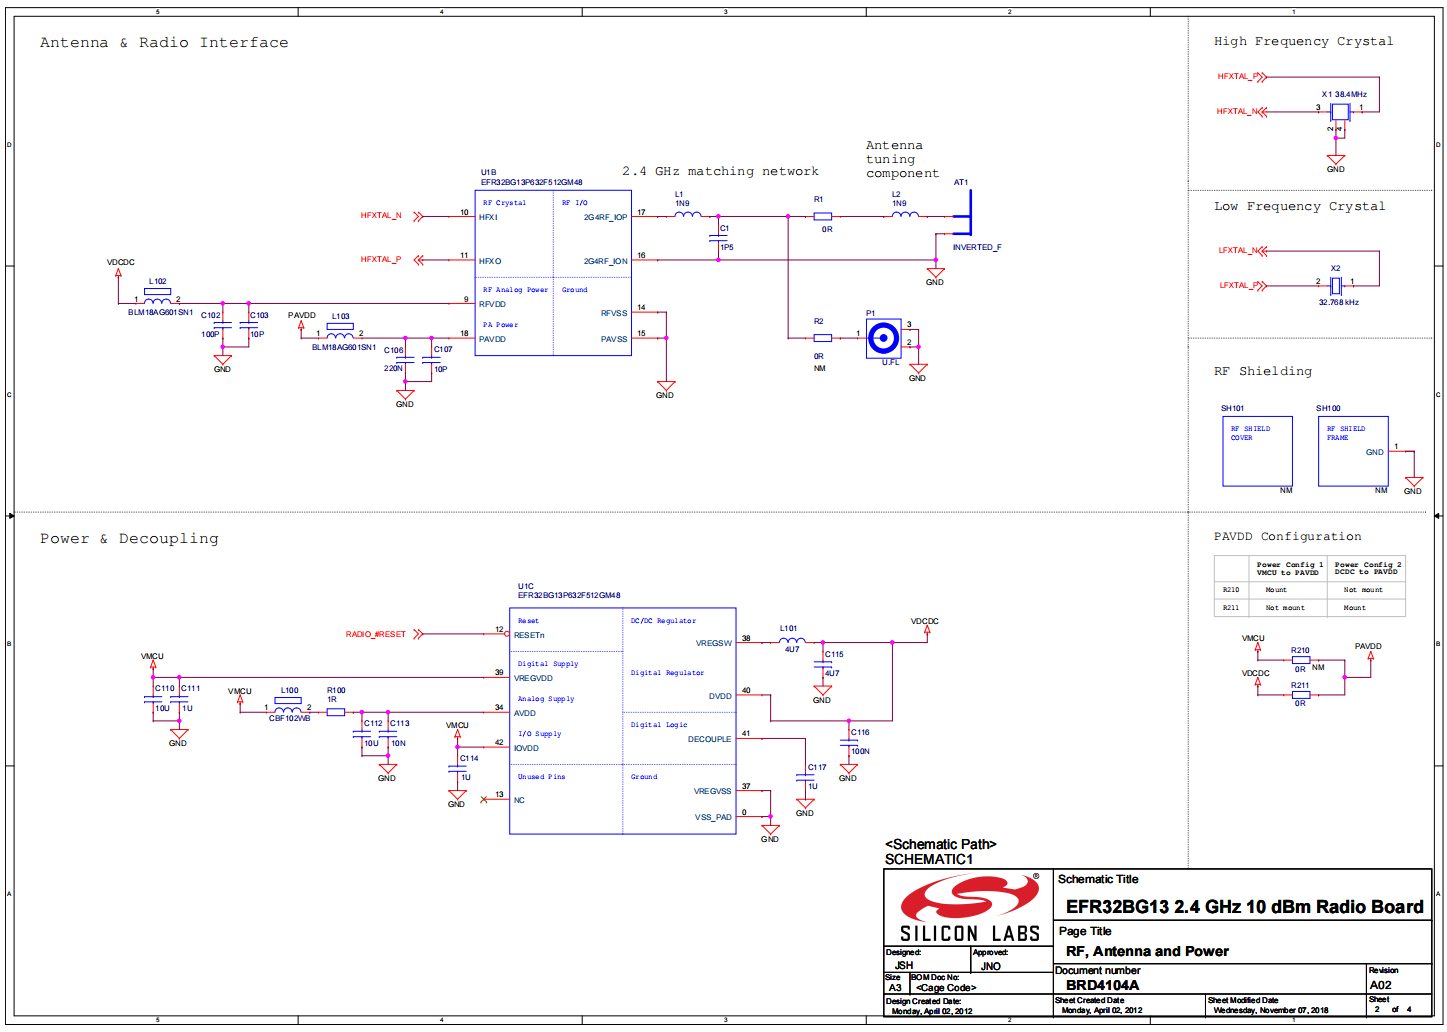Click the Silicon Labs logo

968,908
